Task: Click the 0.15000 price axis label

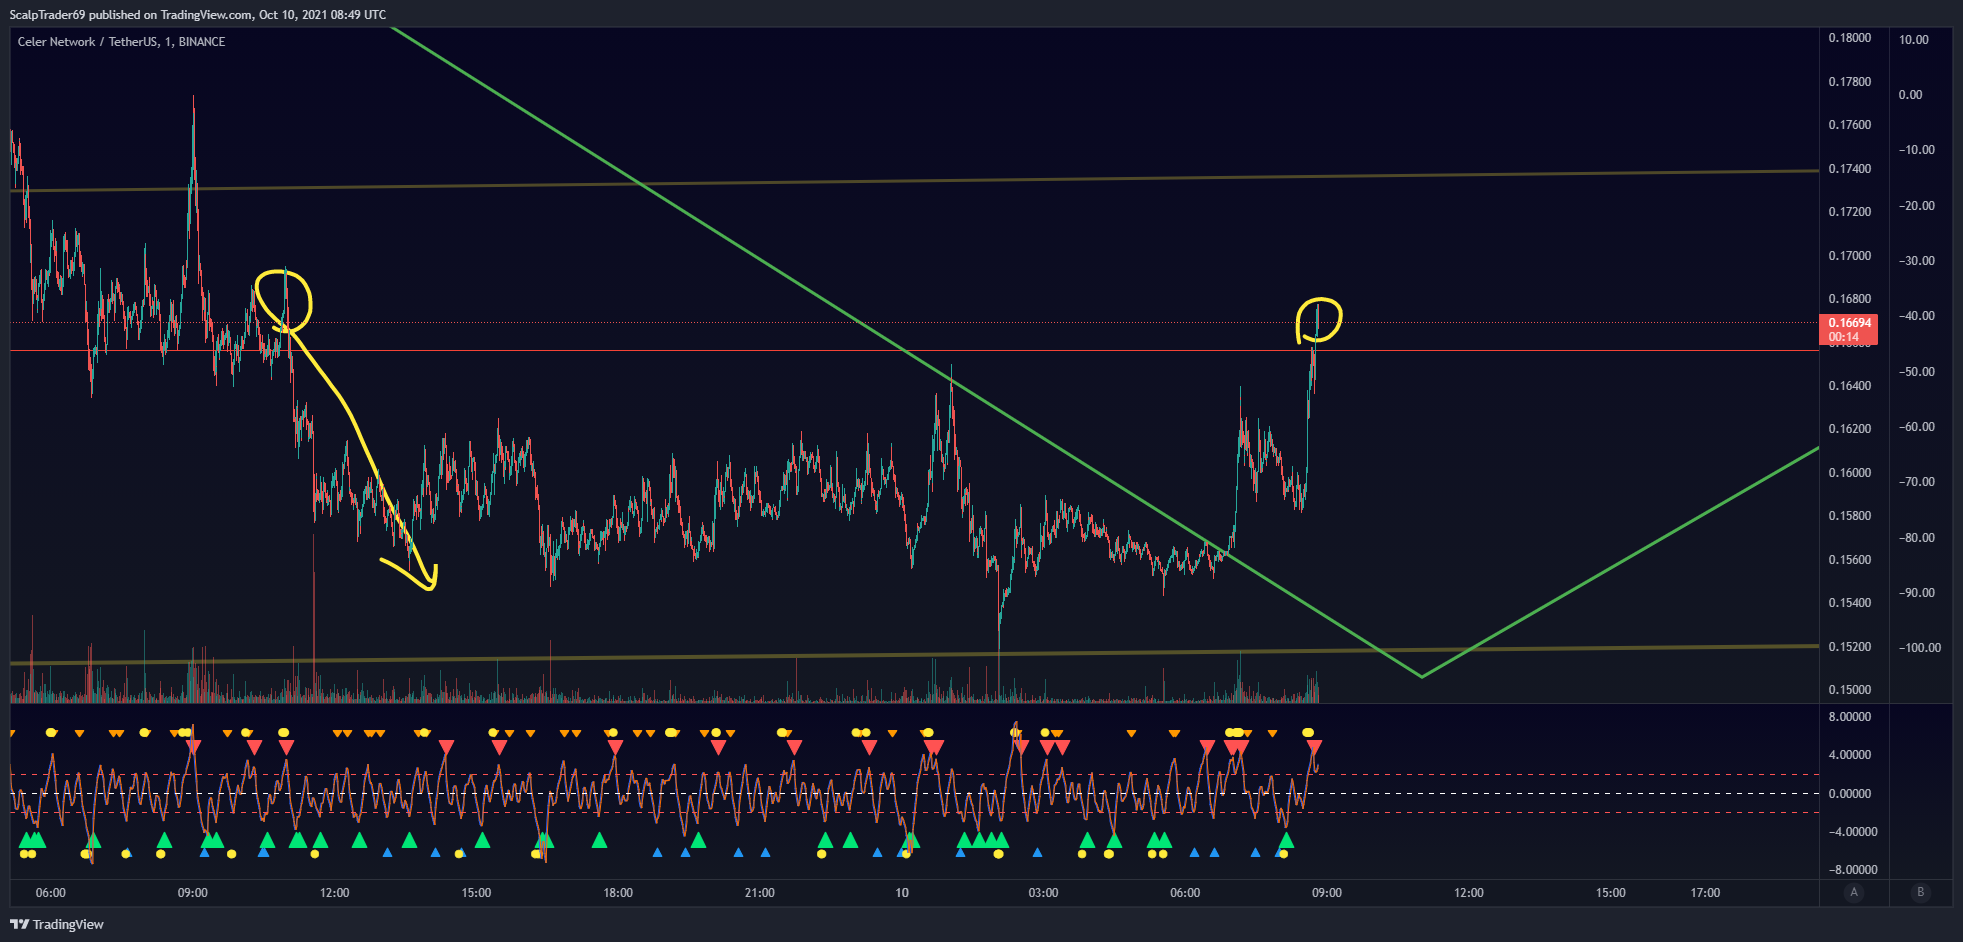Action: 1850,690
